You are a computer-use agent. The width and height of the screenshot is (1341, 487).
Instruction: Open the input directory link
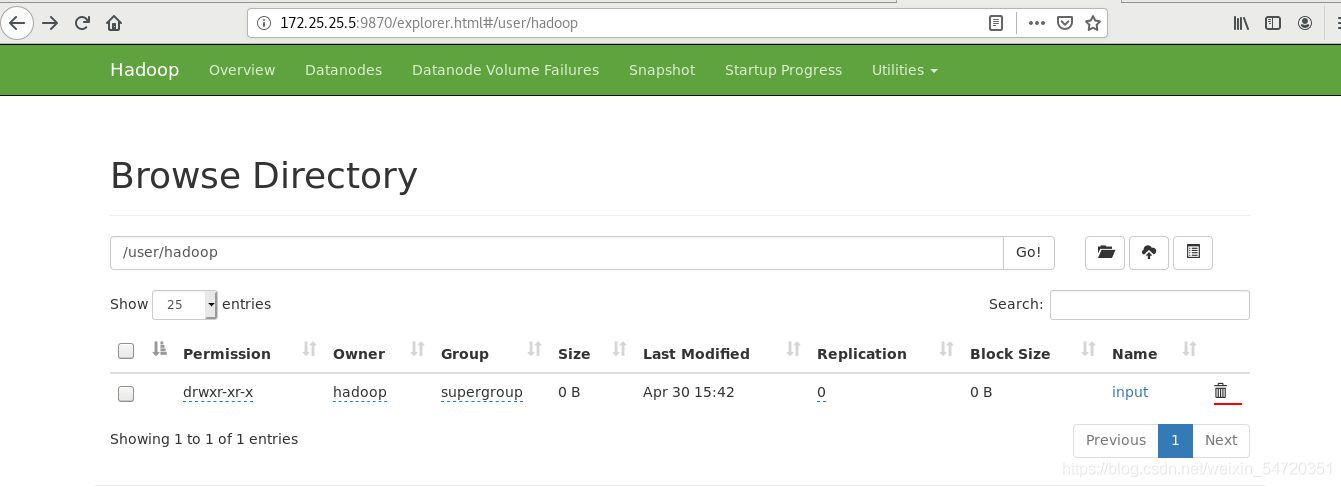1130,392
